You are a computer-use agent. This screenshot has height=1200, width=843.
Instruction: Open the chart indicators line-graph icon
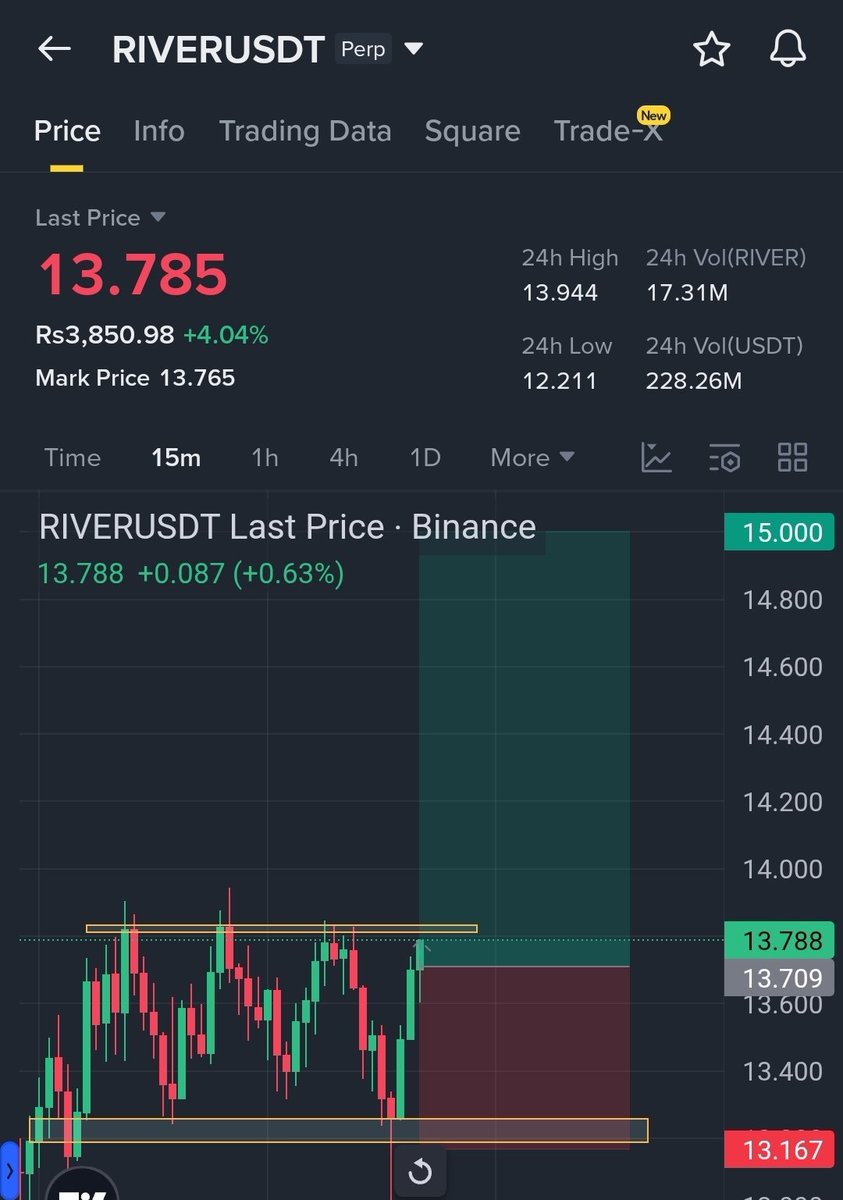[x=657, y=458]
